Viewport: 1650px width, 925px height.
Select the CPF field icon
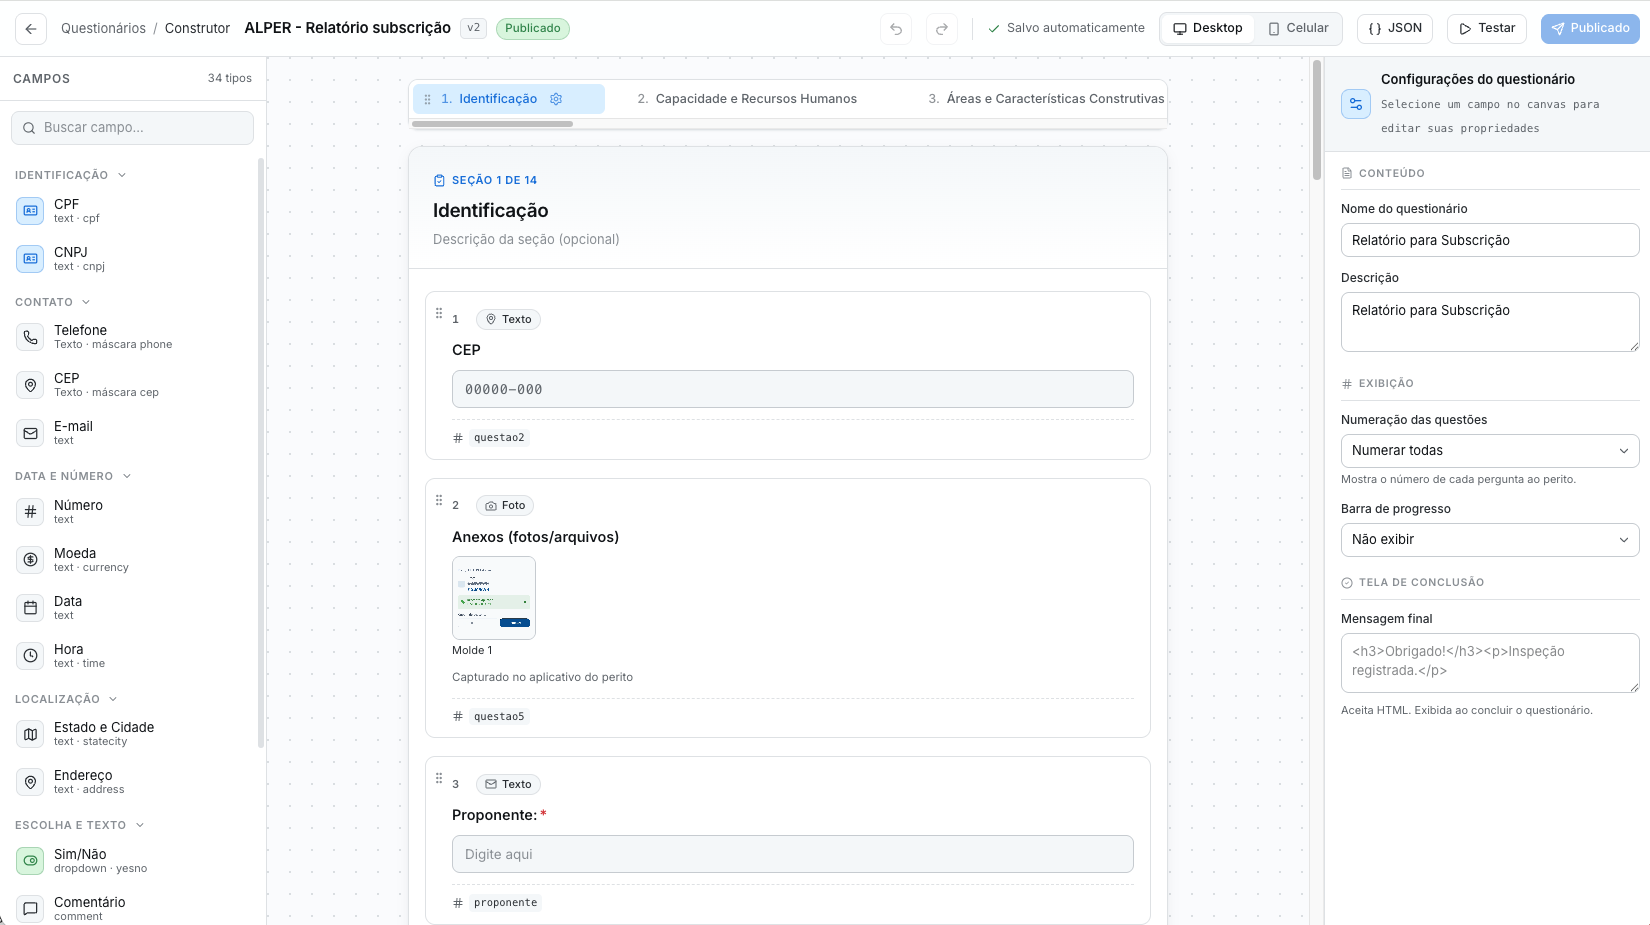[x=31, y=211]
